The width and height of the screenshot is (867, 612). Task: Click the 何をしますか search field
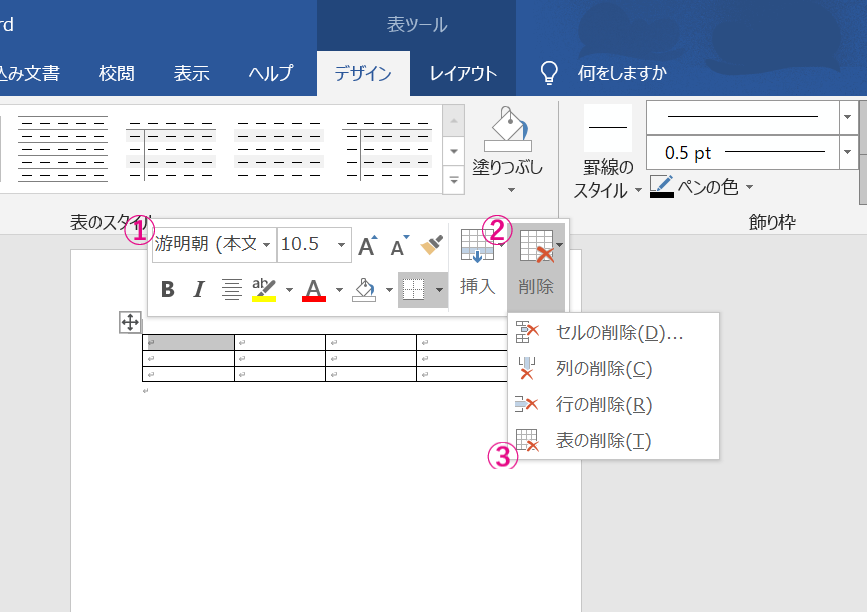pyautogui.click(x=621, y=73)
